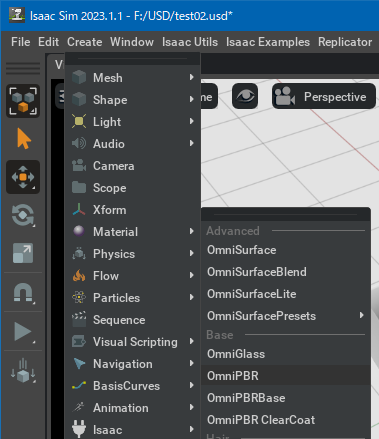Open the Perspective camera dropdown

tap(324, 96)
